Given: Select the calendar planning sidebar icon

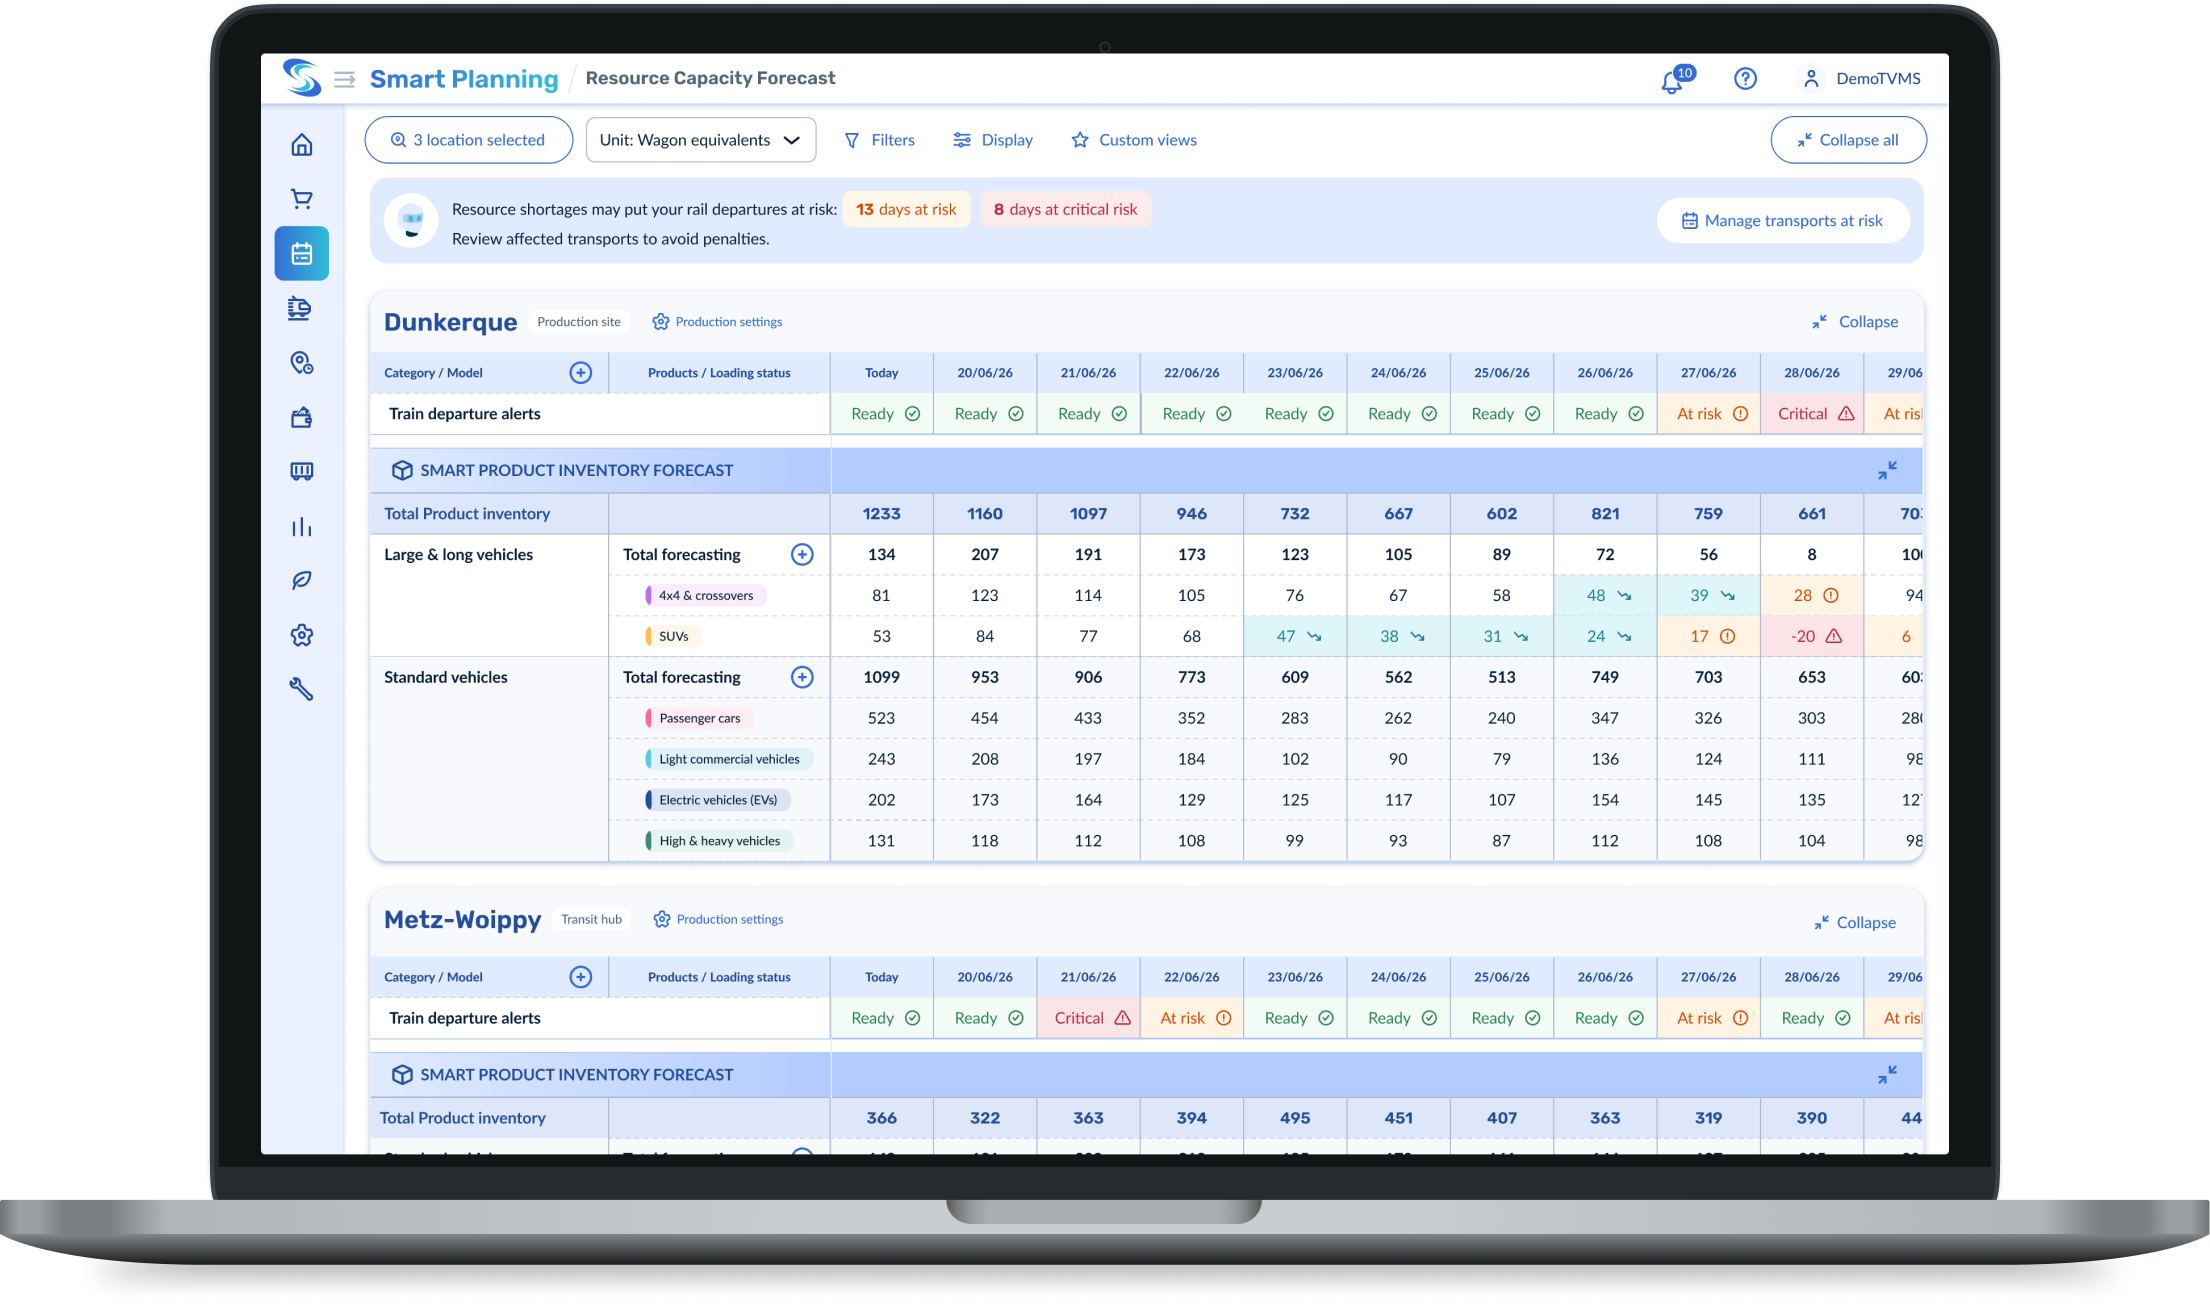Looking at the screenshot, I should [302, 254].
